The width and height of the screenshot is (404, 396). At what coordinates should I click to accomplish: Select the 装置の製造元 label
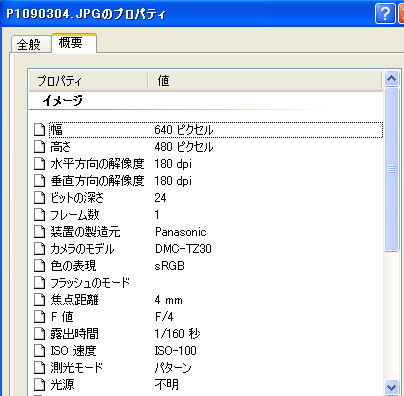(x=85, y=232)
